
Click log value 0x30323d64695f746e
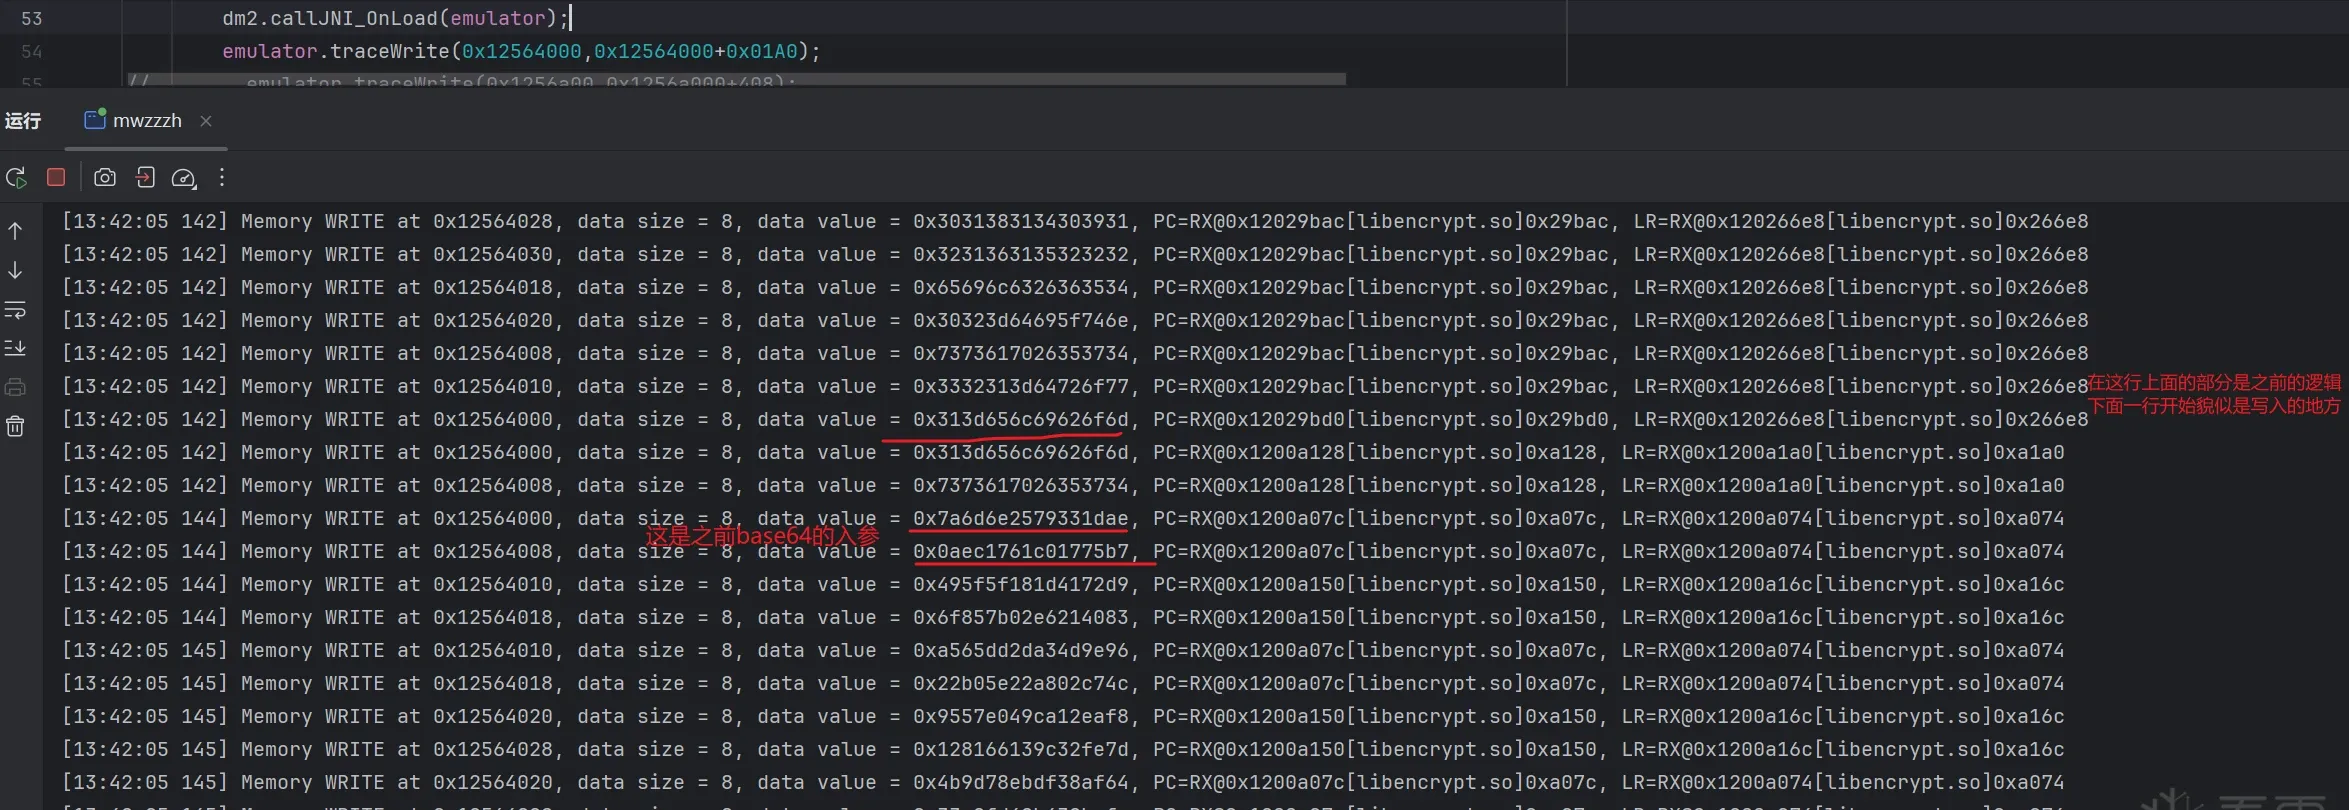1020,320
